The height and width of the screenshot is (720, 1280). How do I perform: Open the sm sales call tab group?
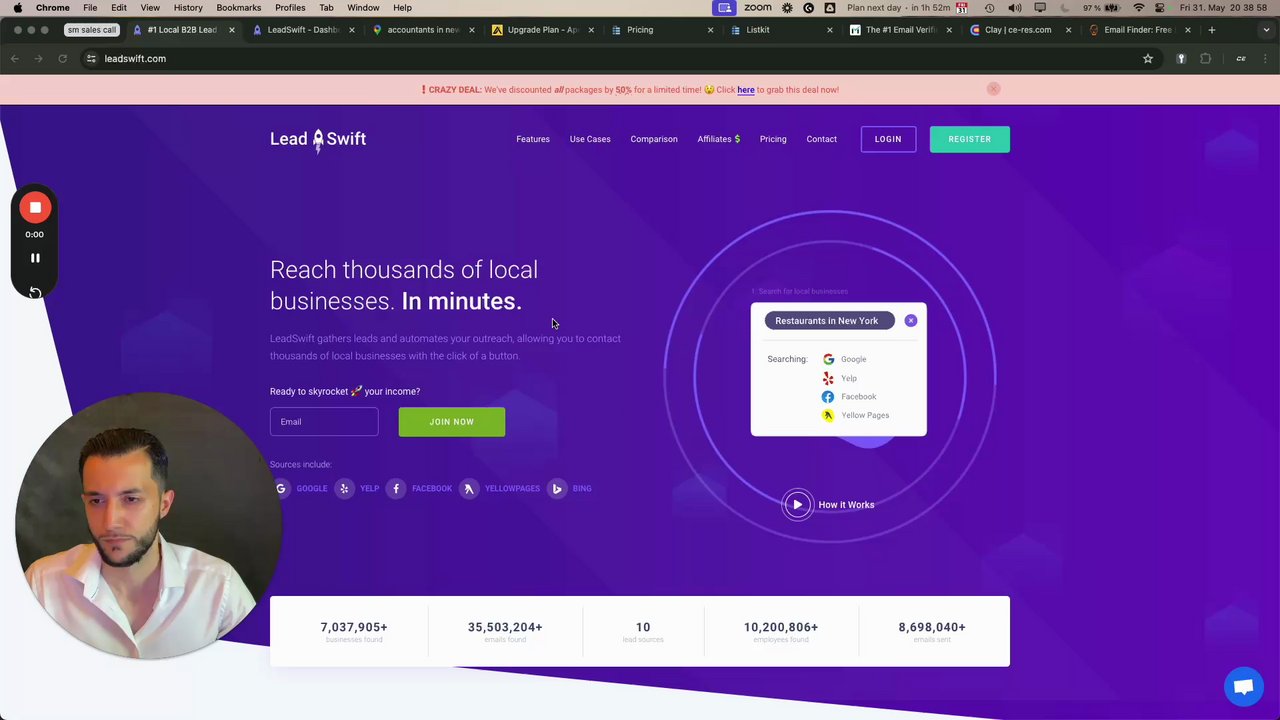click(92, 30)
